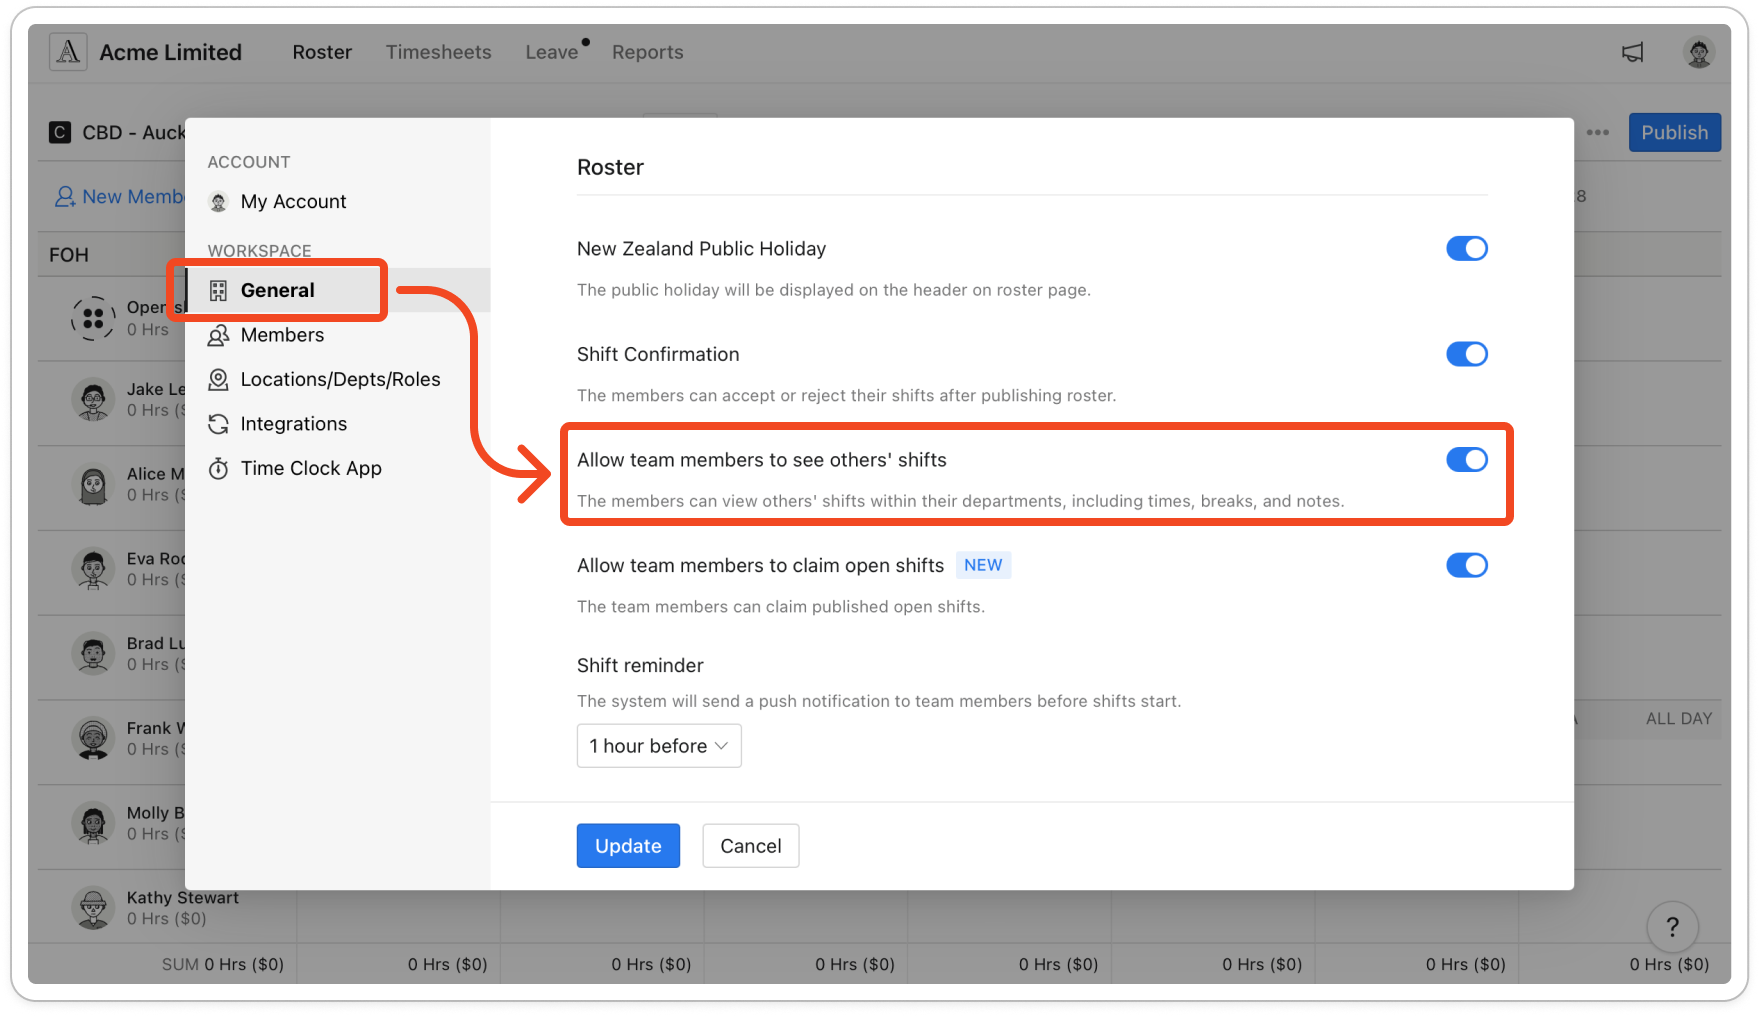Disable Allow team members to see others' shifts

[1466, 460]
